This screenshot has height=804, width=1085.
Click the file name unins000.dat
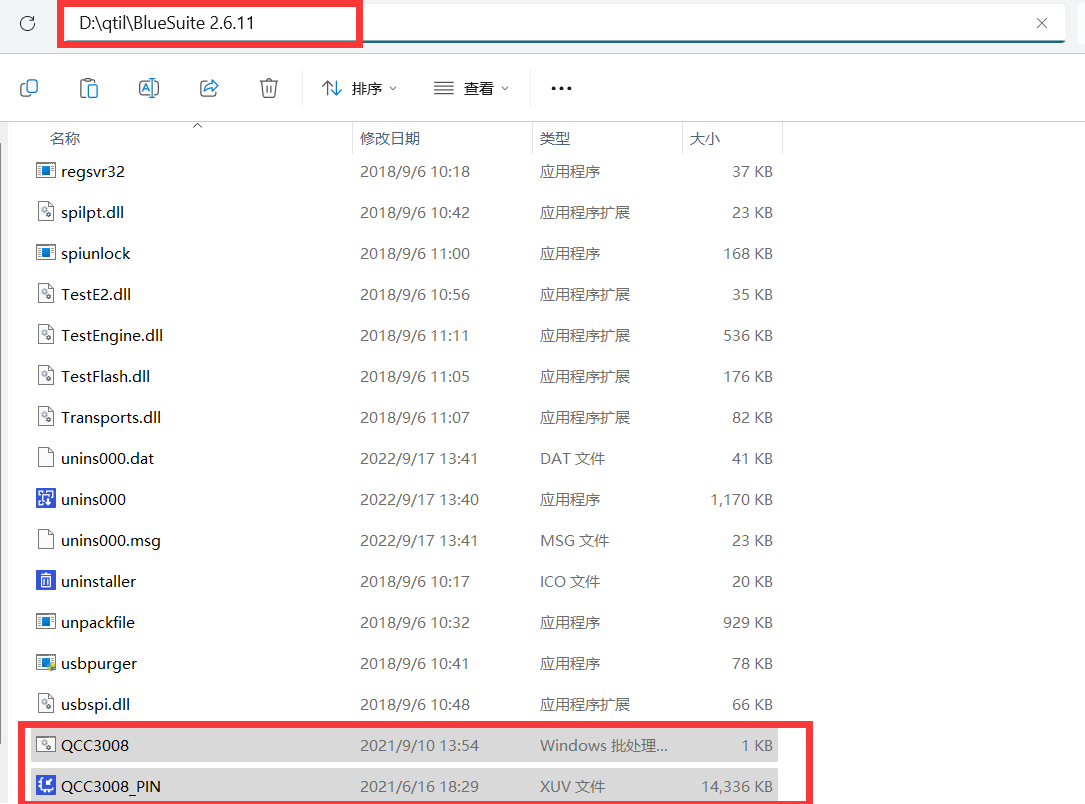click(107, 458)
